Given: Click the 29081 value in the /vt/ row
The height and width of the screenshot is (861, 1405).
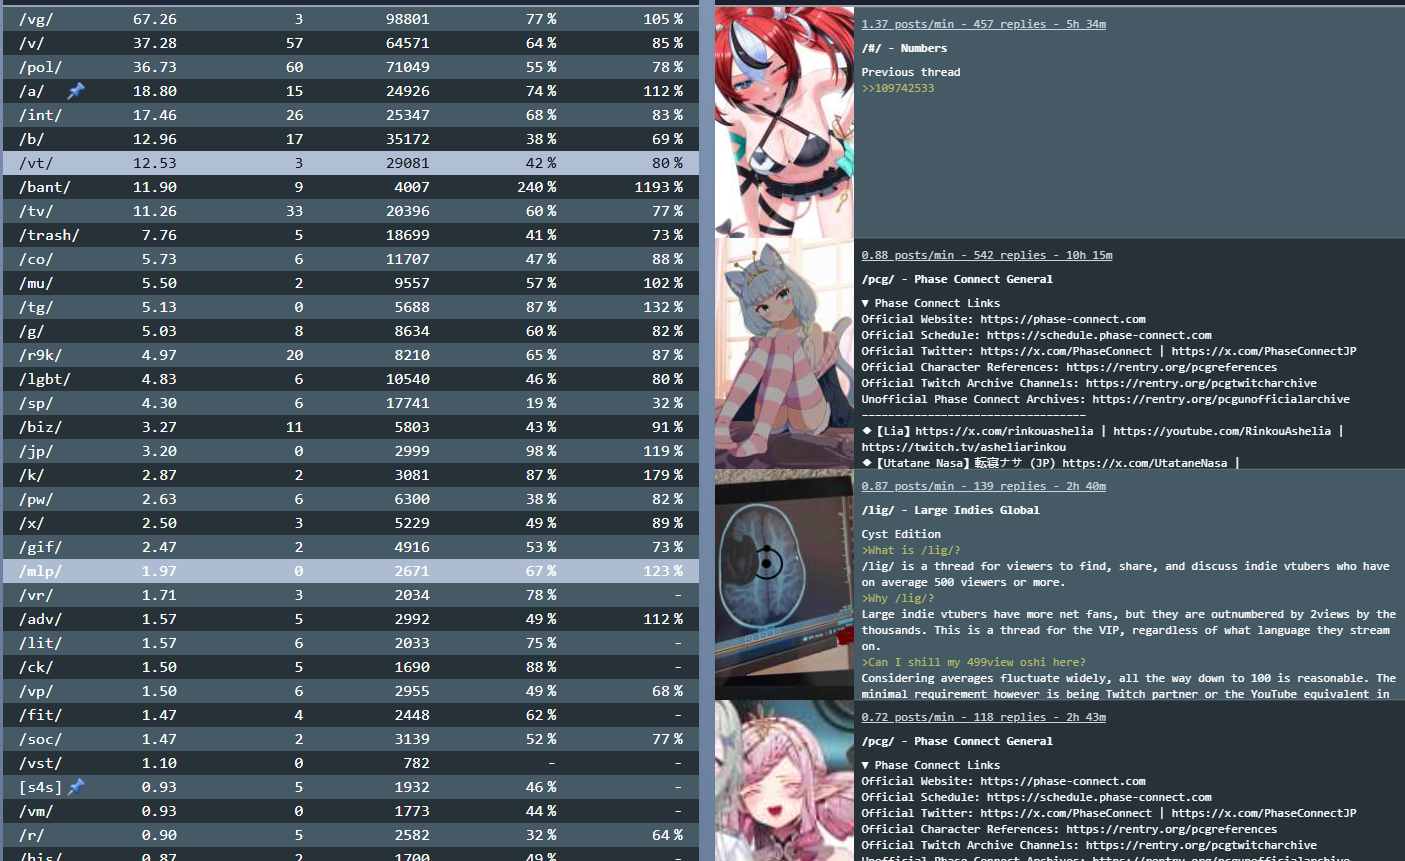Looking at the screenshot, I should [408, 163].
